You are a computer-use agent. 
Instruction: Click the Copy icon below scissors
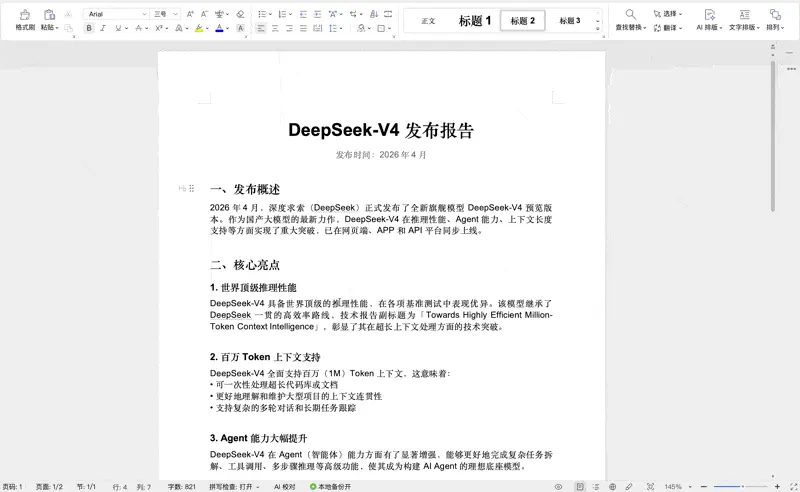tap(68, 28)
